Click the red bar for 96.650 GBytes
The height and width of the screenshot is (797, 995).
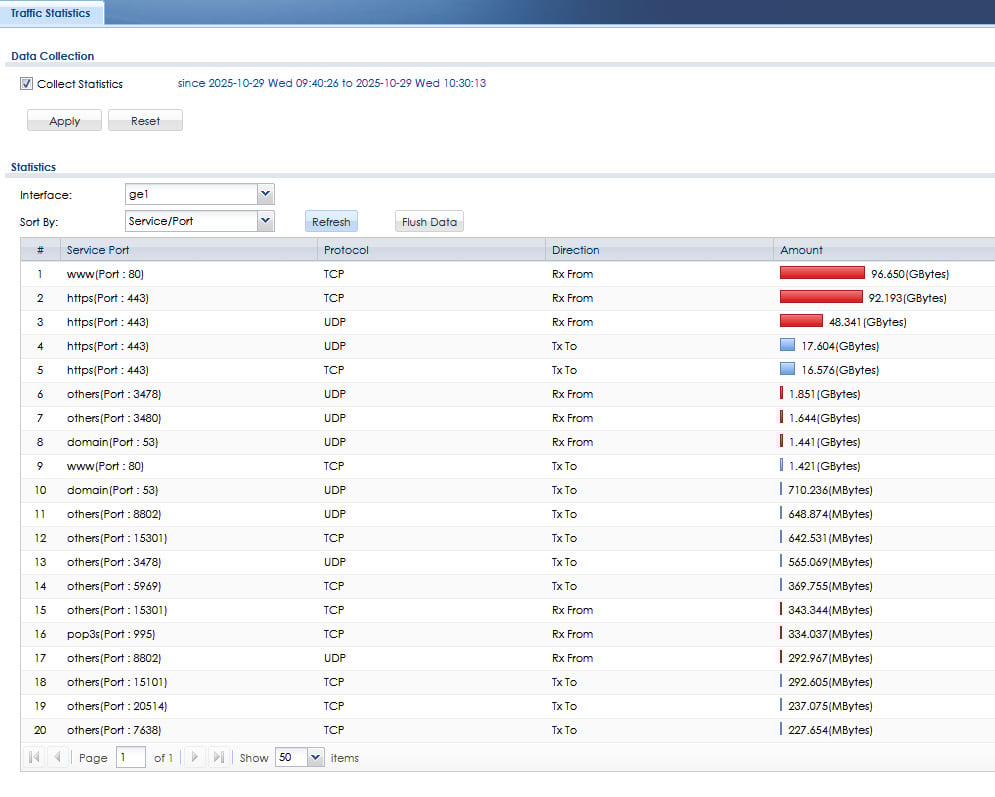tap(822, 273)
